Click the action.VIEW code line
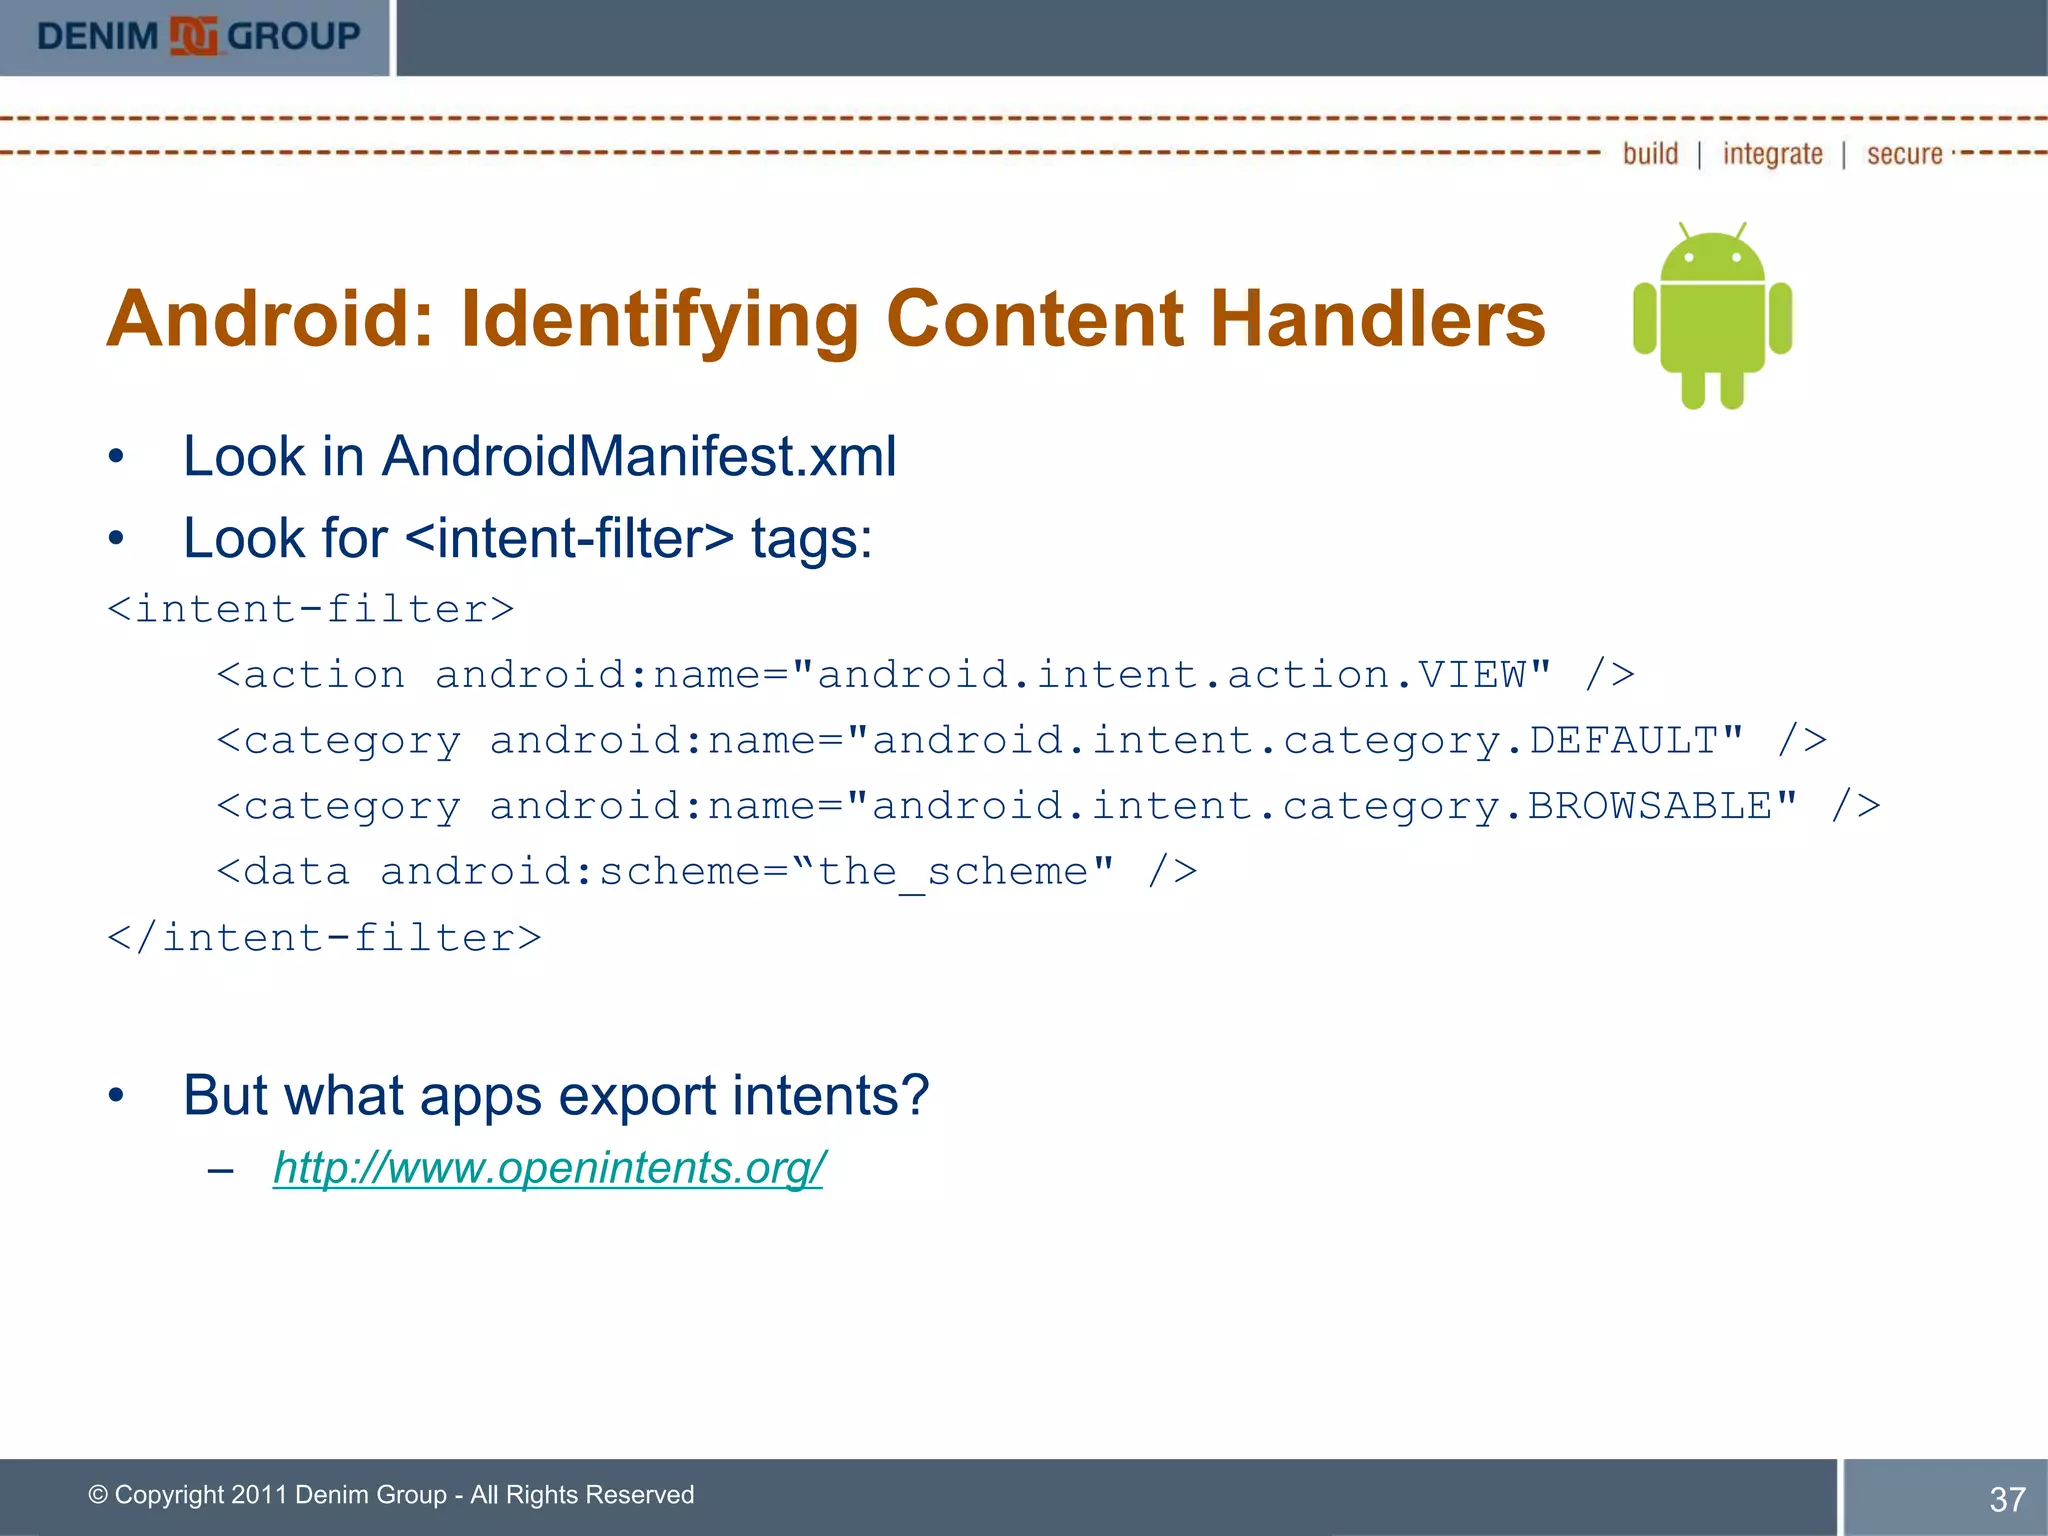Image resolution: width=2048 pixels, height=1536 pixels. point(925,675)
